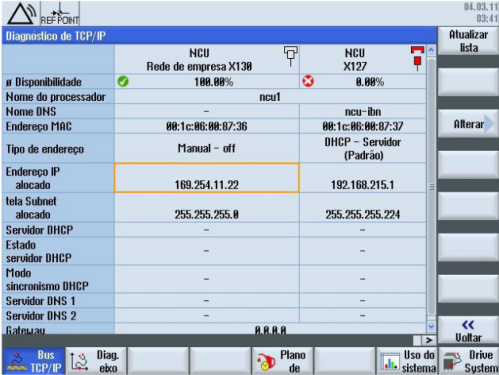Go back with the Voltar softkey
The width and height of the screenshot is (499, 375).
(x=468, y=331)
